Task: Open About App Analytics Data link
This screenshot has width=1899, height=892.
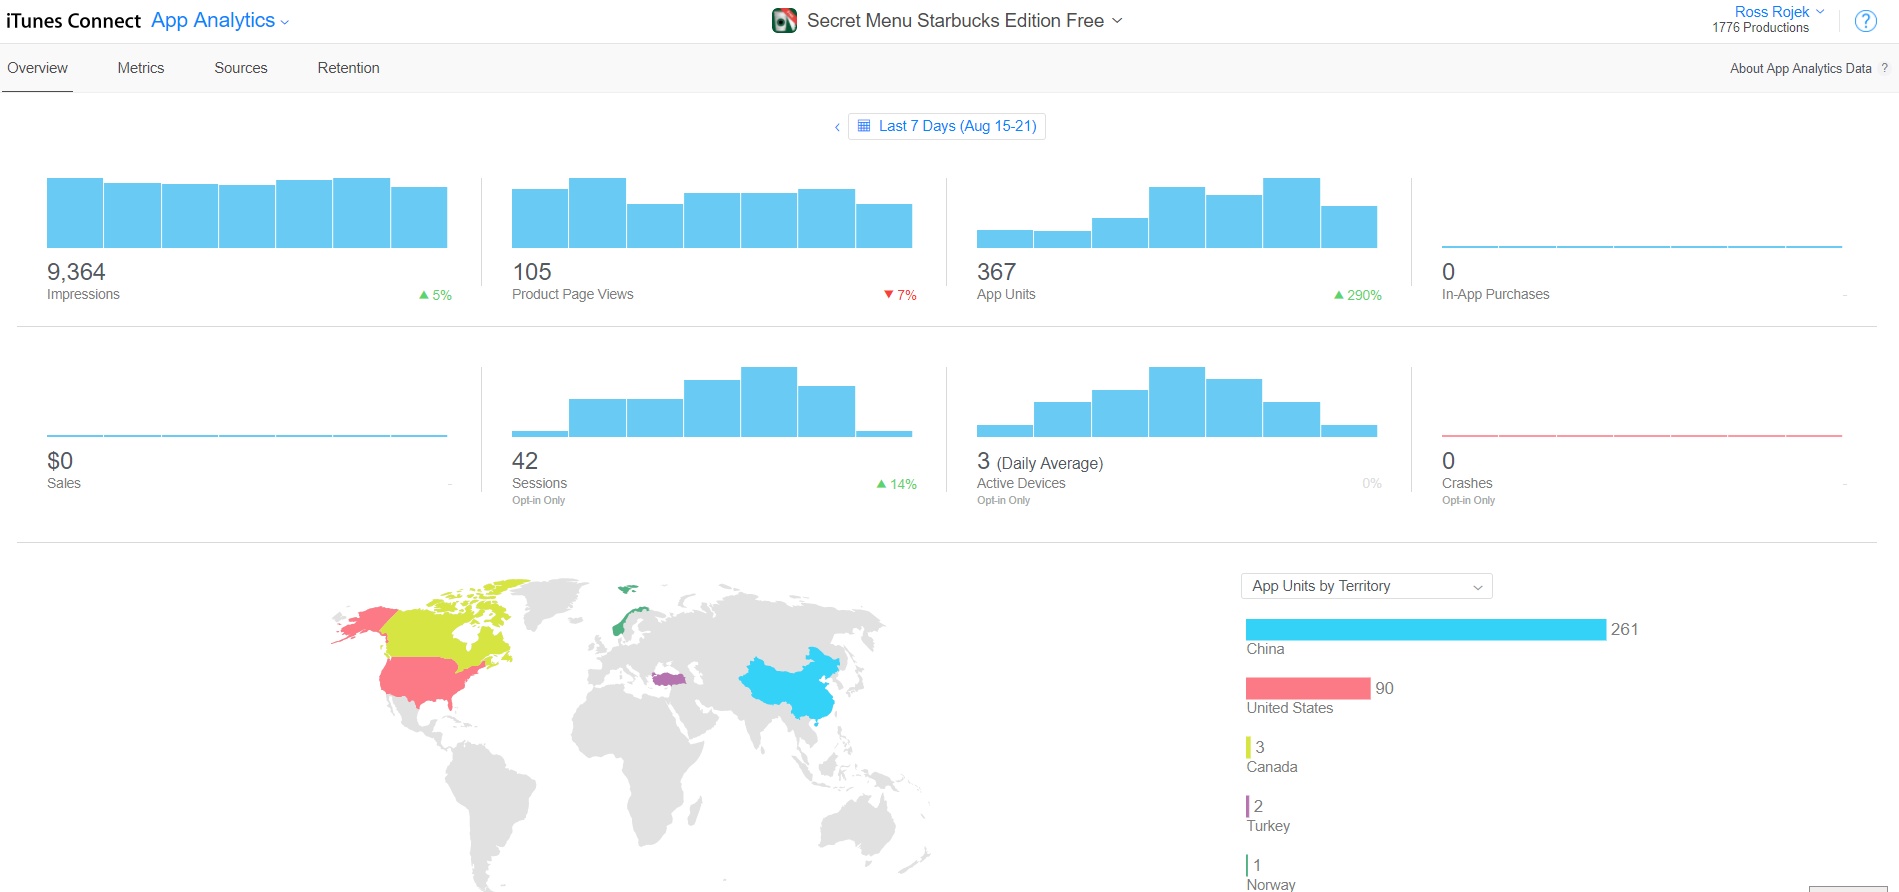Action: pyautogui.click(x=1800, y=68)
